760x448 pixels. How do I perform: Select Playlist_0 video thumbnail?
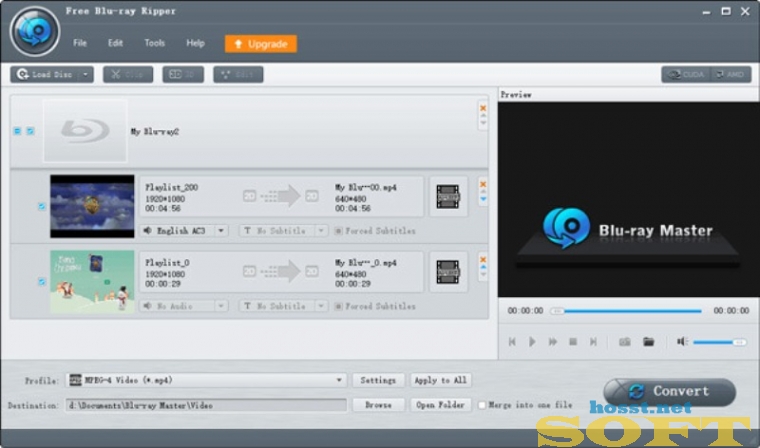(92, 281)
